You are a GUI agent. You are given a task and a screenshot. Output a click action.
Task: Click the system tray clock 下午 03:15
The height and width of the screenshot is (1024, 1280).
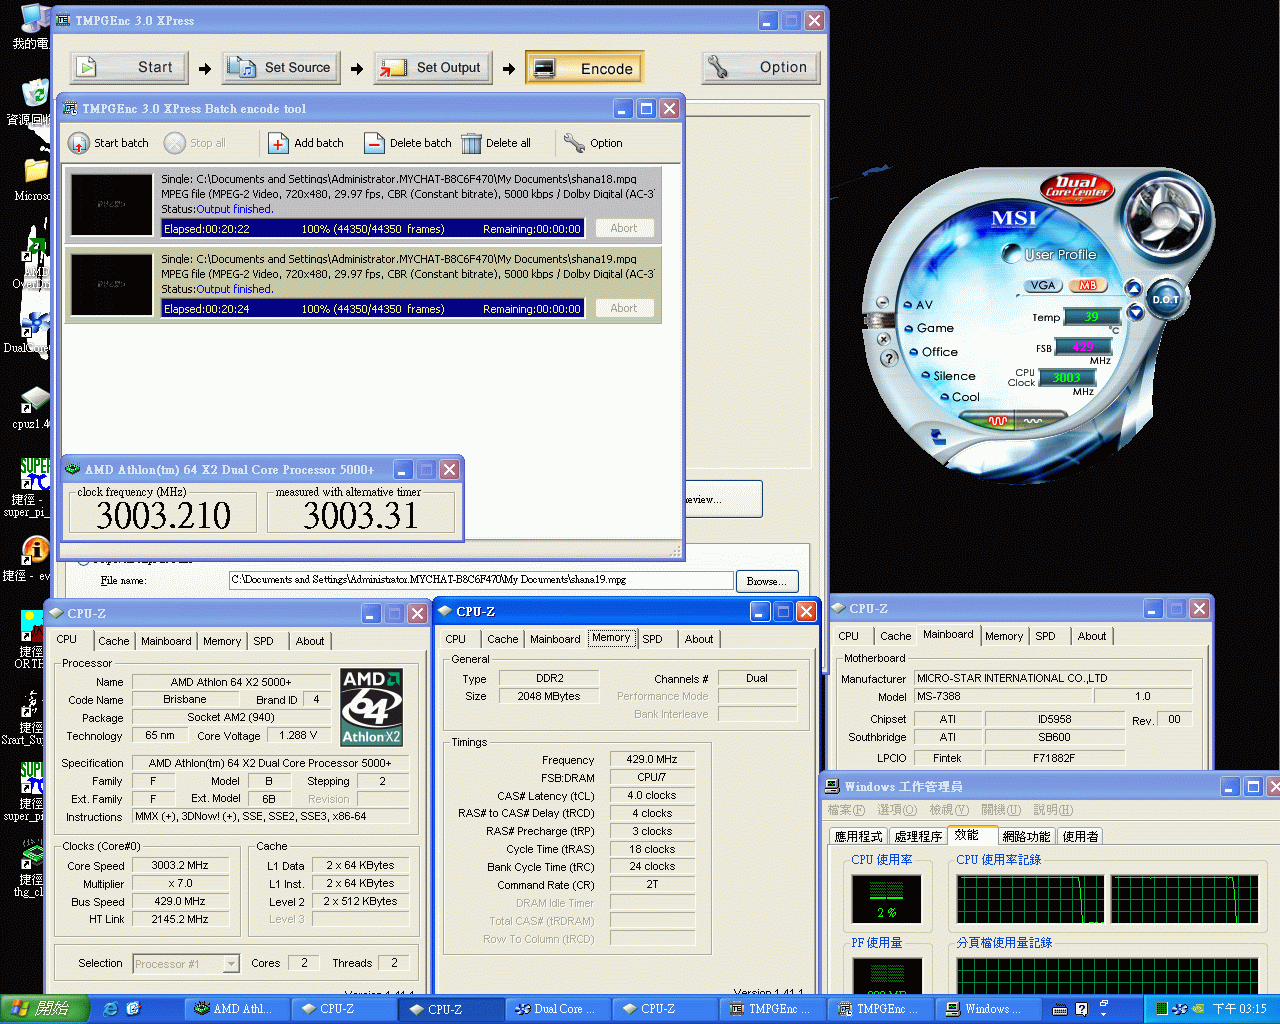(1239, 1009)
